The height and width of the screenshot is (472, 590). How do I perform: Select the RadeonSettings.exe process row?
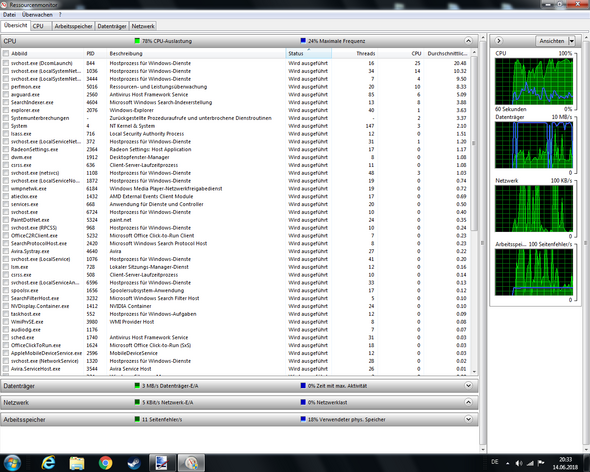236,149
